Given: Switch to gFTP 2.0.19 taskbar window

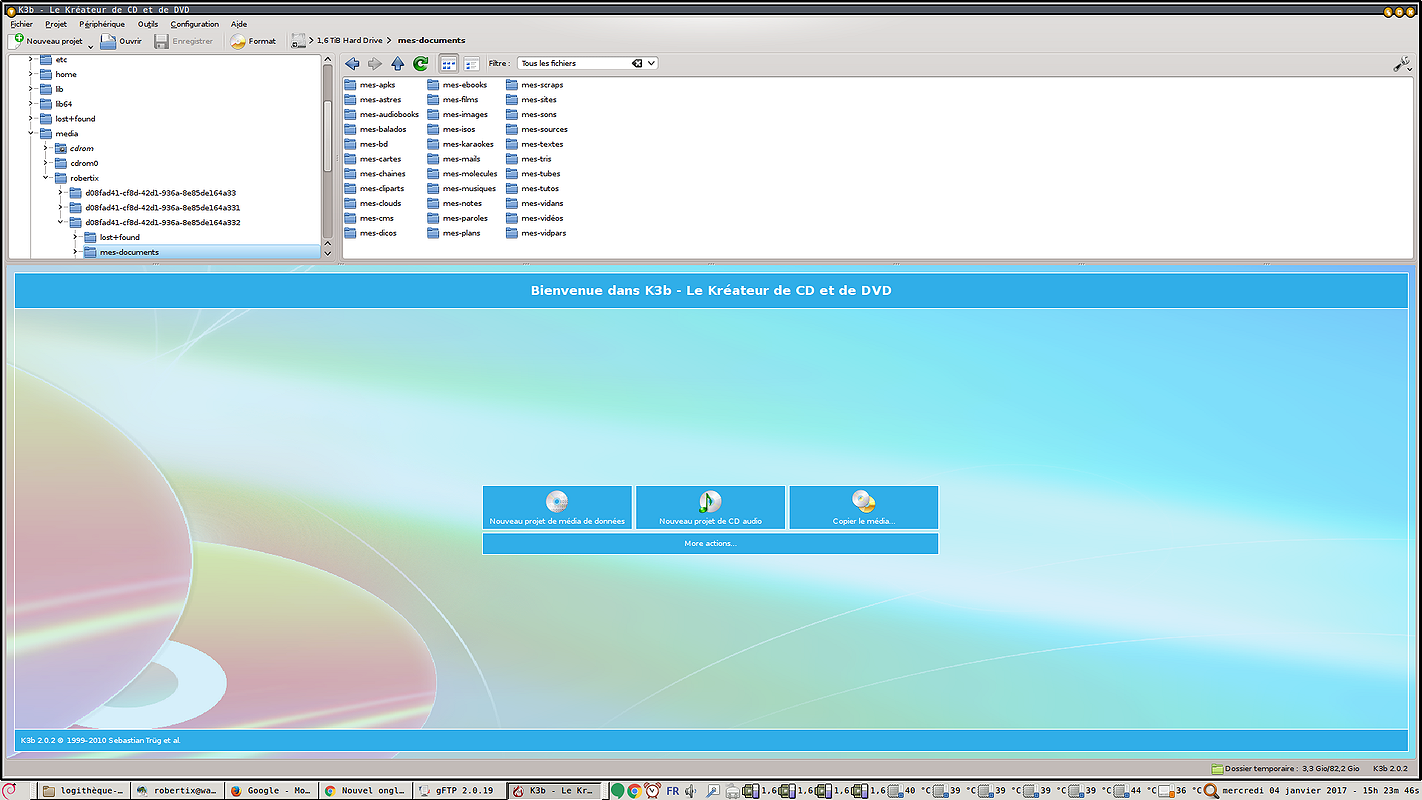Looking at the screenshot, I should pos(460,790).
